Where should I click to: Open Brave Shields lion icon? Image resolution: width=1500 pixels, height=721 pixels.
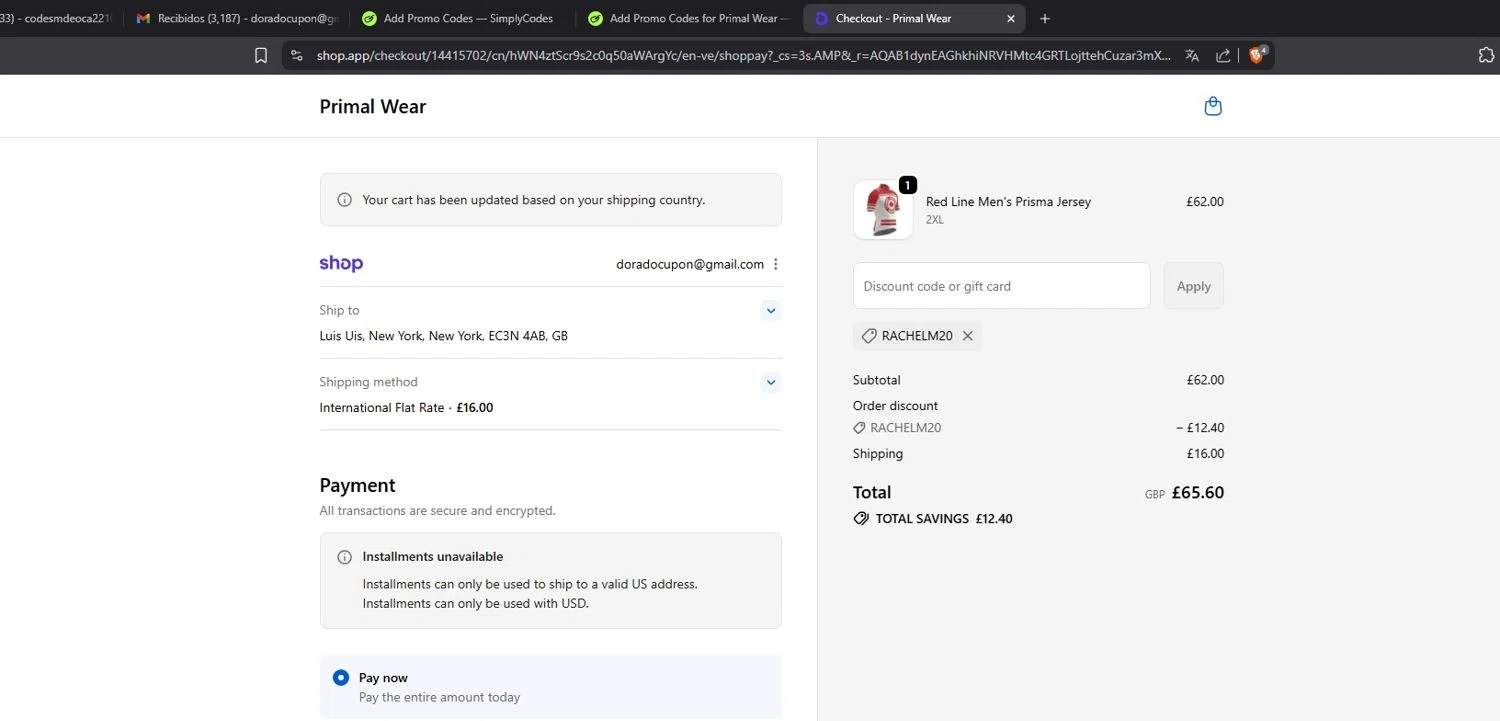point(1257,55)
